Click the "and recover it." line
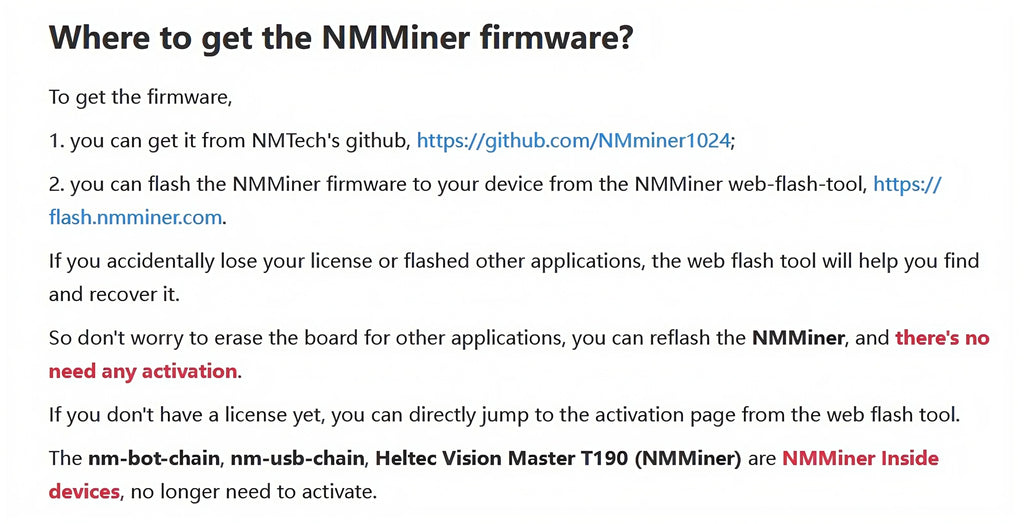1024x524 pixels. click(x=113, y=294)
